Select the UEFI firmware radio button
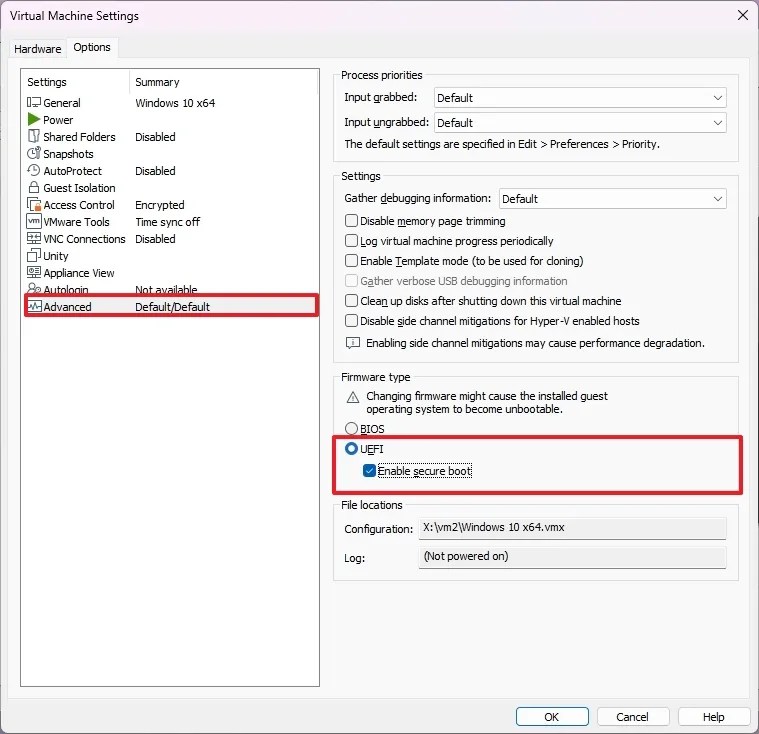Viewport: 759px width, 734px height. pos(351,449)
